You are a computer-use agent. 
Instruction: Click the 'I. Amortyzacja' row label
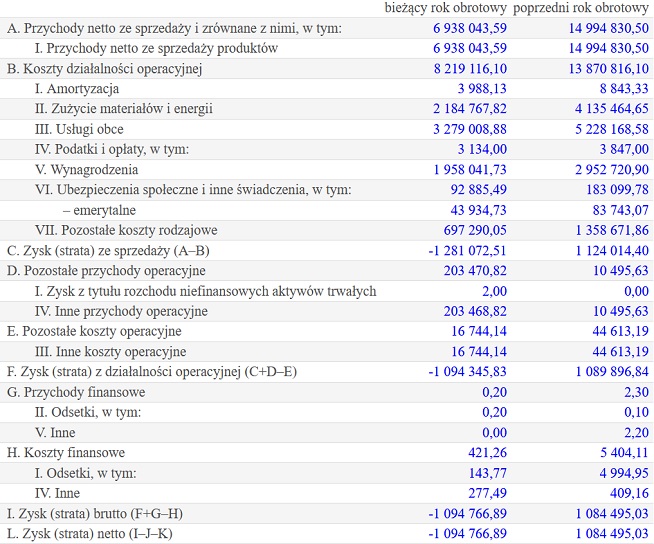coord(77,88)
